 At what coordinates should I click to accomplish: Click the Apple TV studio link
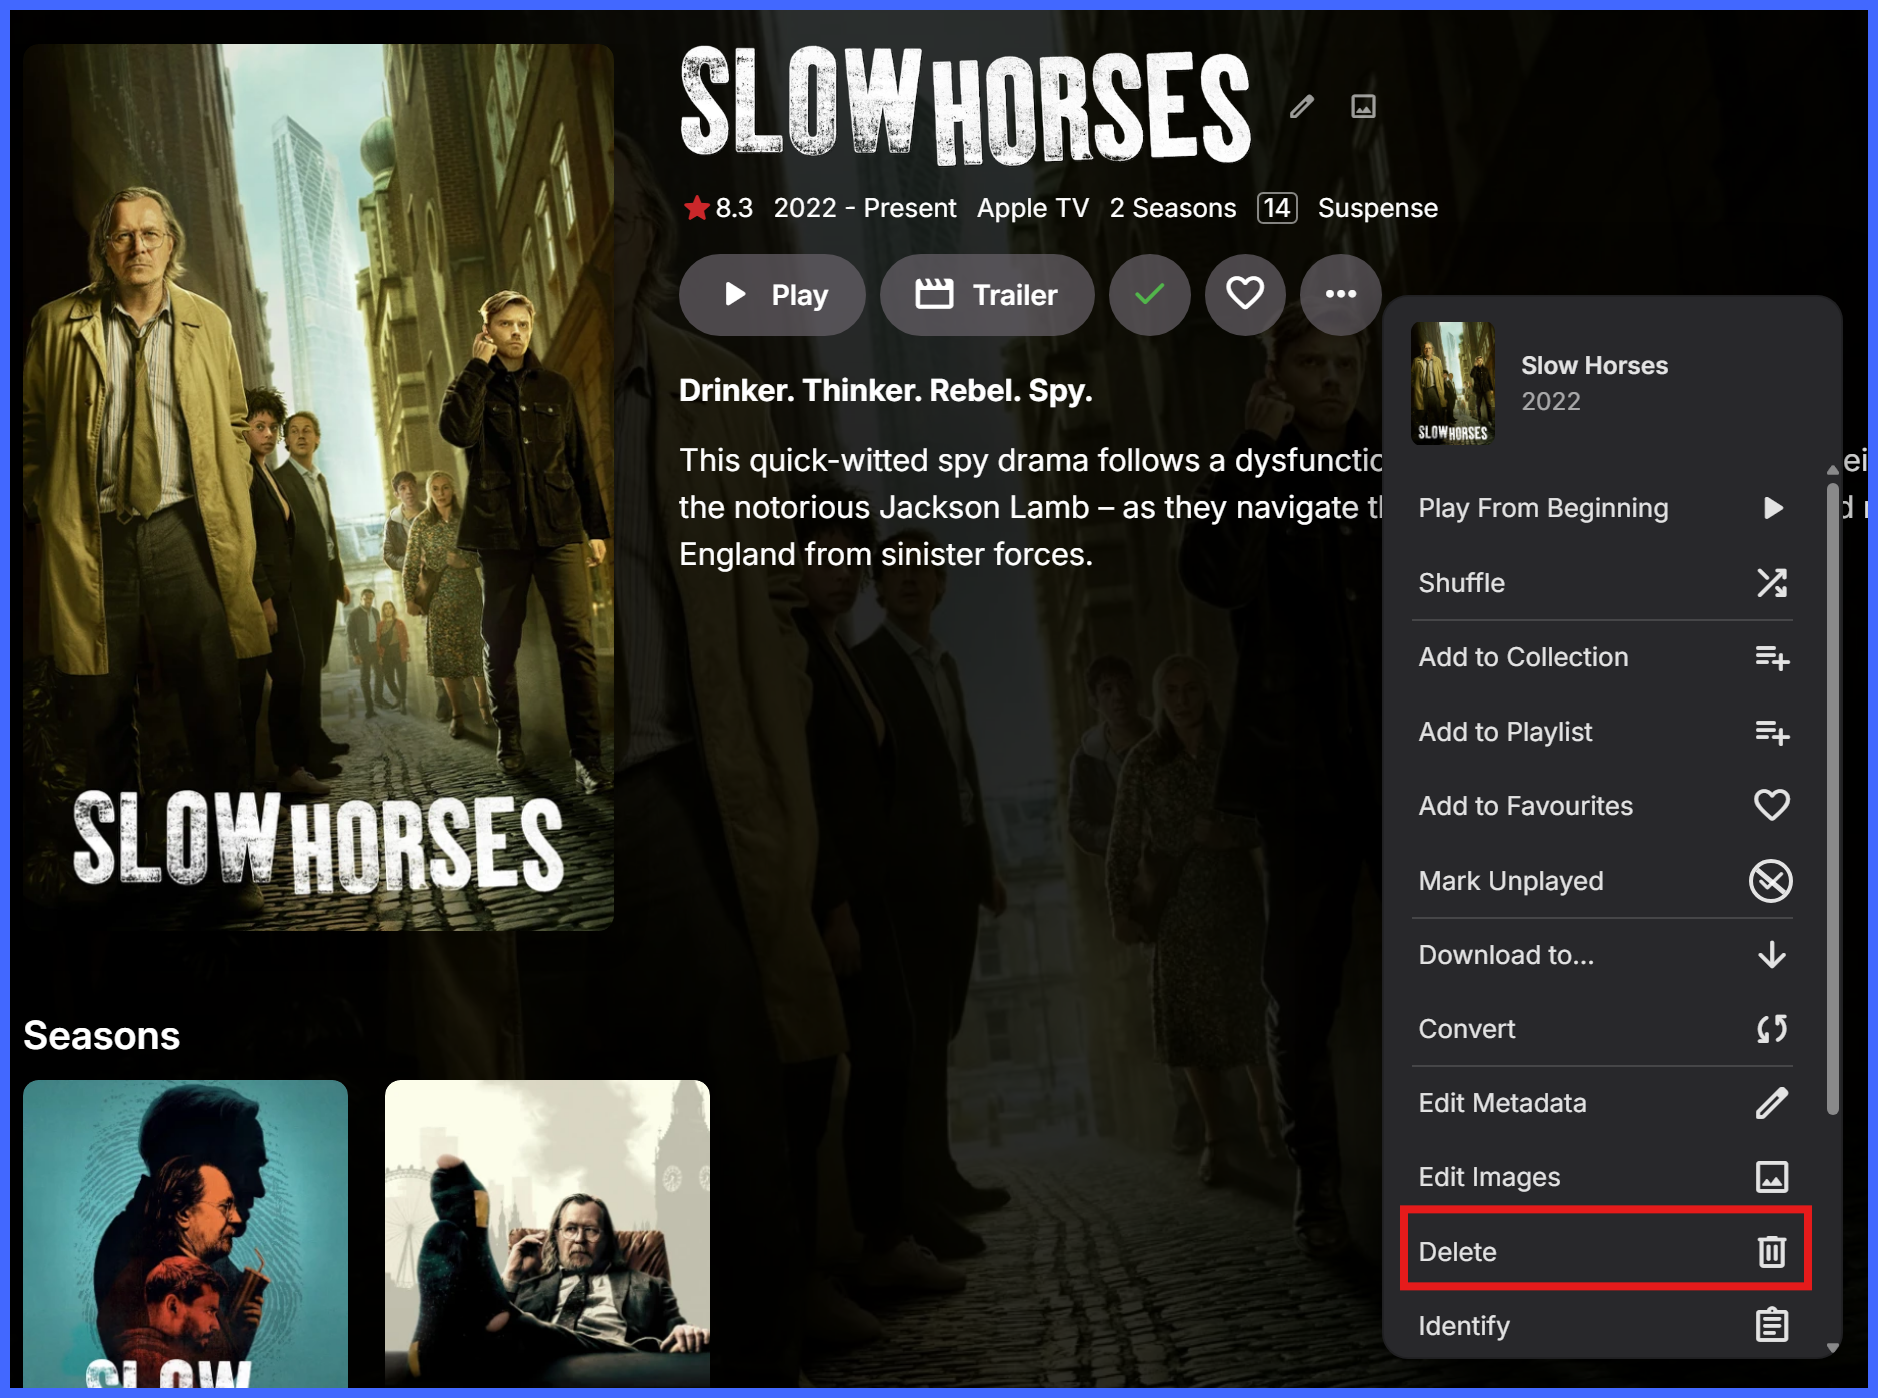pos(1033,208)
